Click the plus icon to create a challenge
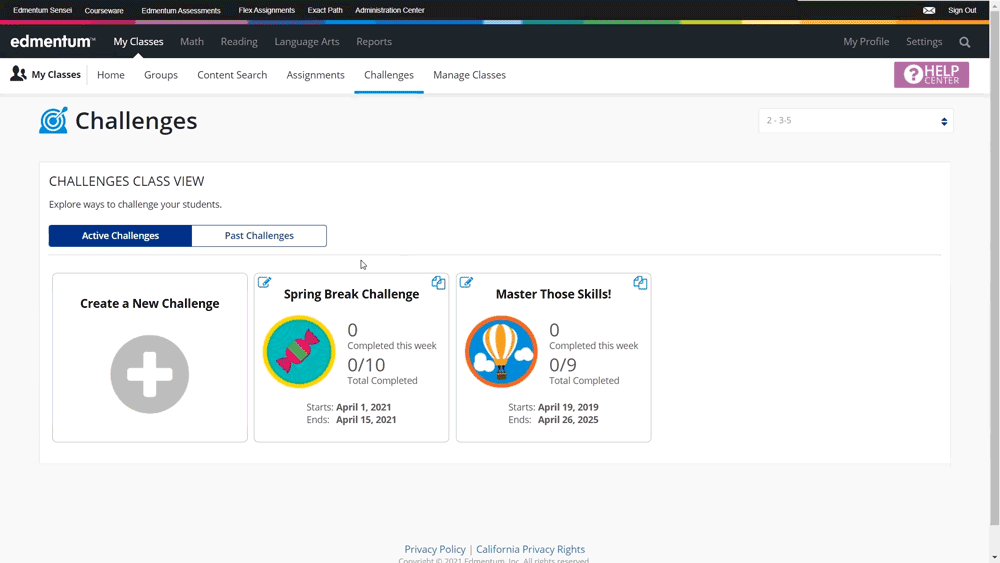 150,374
